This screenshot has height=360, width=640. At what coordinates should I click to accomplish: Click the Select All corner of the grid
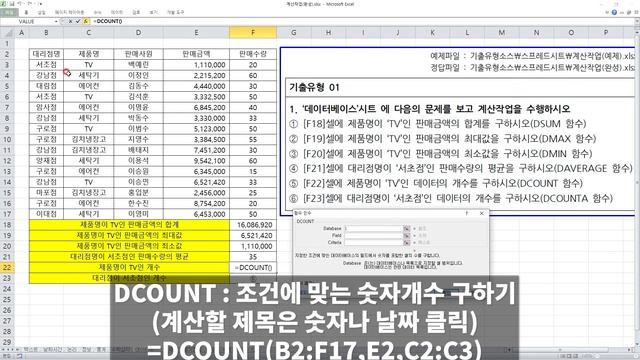(x=7, y=33)
